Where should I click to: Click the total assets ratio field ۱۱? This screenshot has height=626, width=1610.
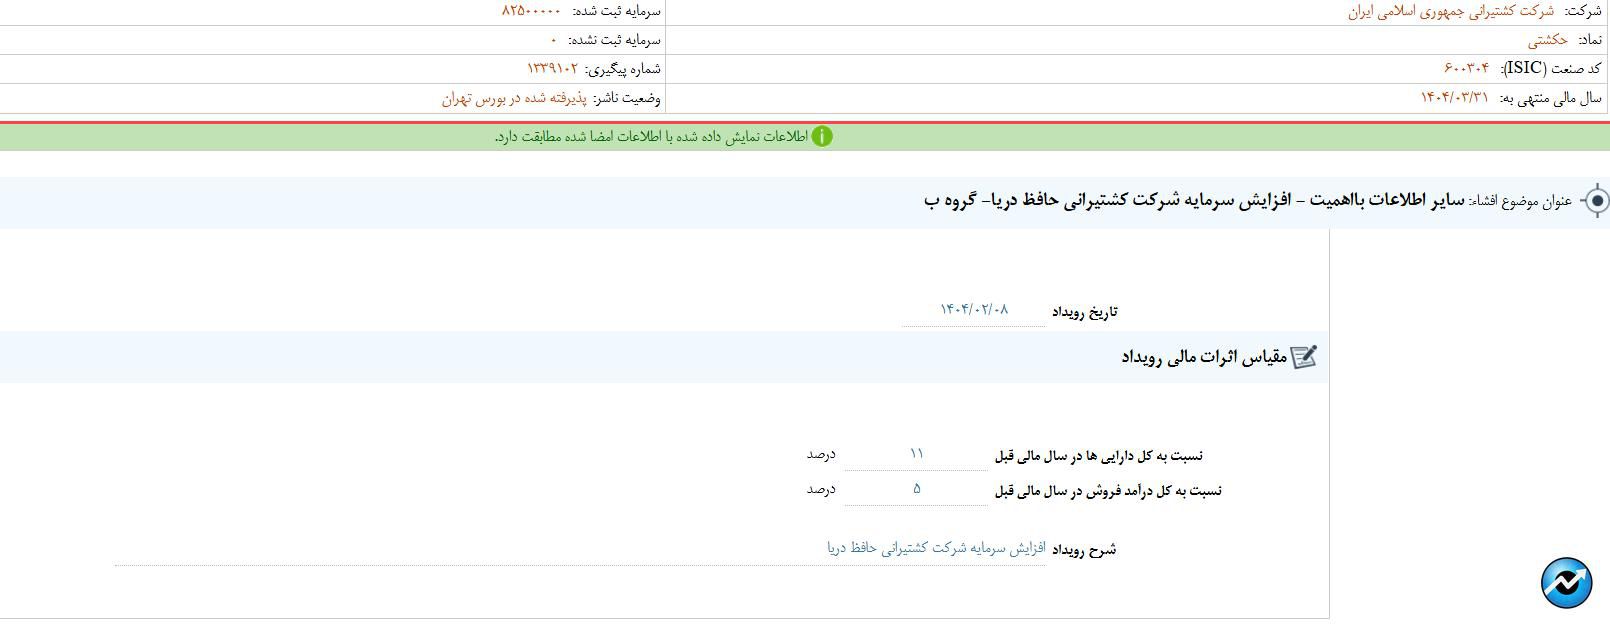(x=916, y=454)
